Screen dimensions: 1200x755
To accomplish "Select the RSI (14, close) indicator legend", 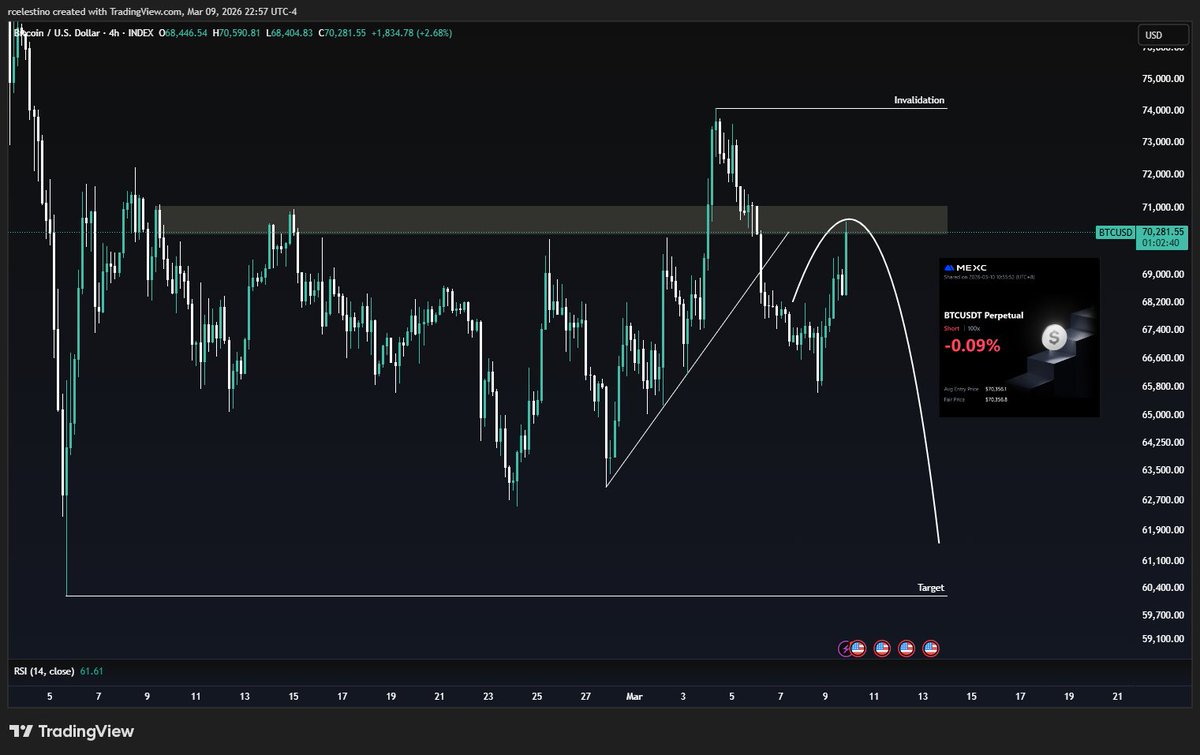I will [x=46, y=671].
